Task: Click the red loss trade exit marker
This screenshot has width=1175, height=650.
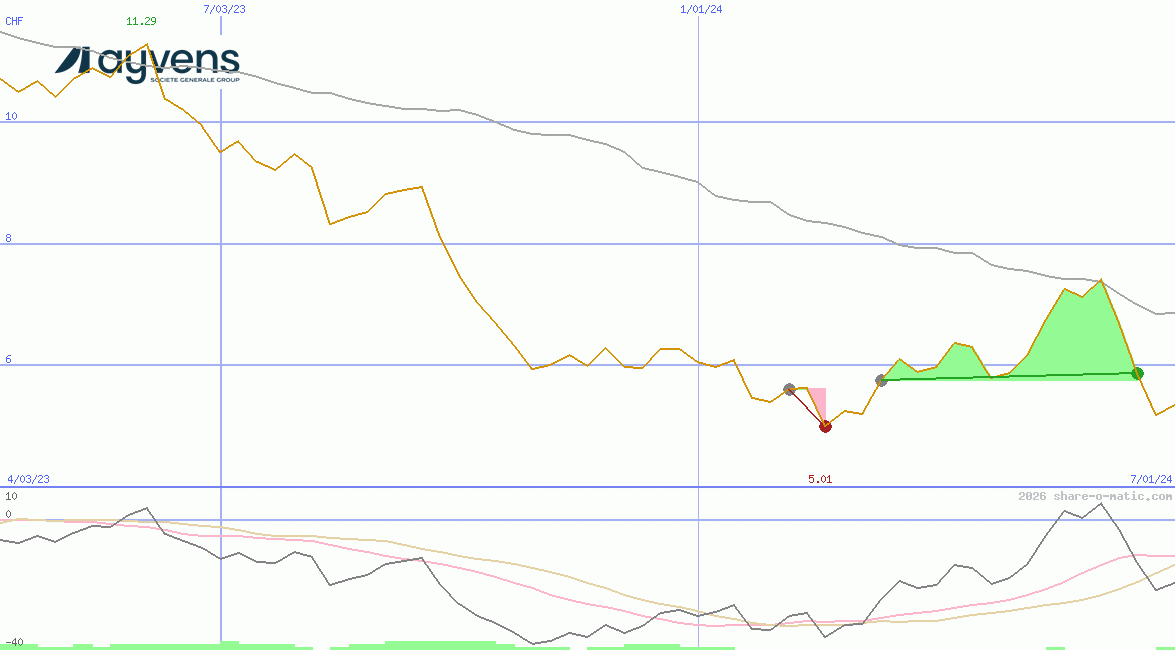Action: (x=825, y=426)
